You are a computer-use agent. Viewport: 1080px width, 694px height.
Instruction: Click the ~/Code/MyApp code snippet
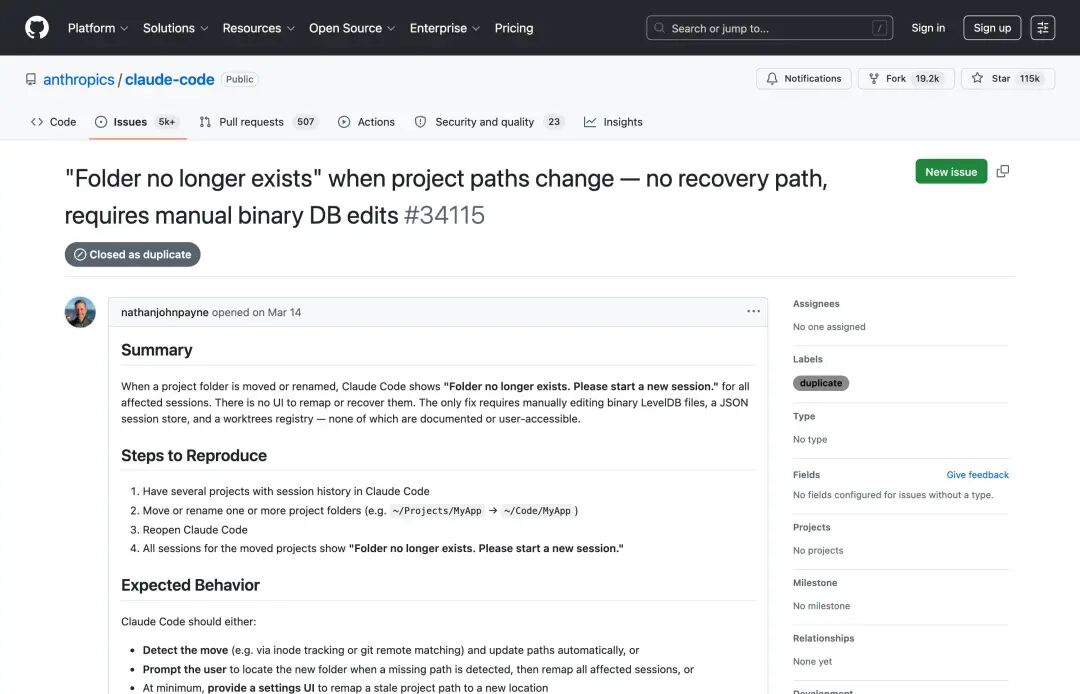pos(537,511)
